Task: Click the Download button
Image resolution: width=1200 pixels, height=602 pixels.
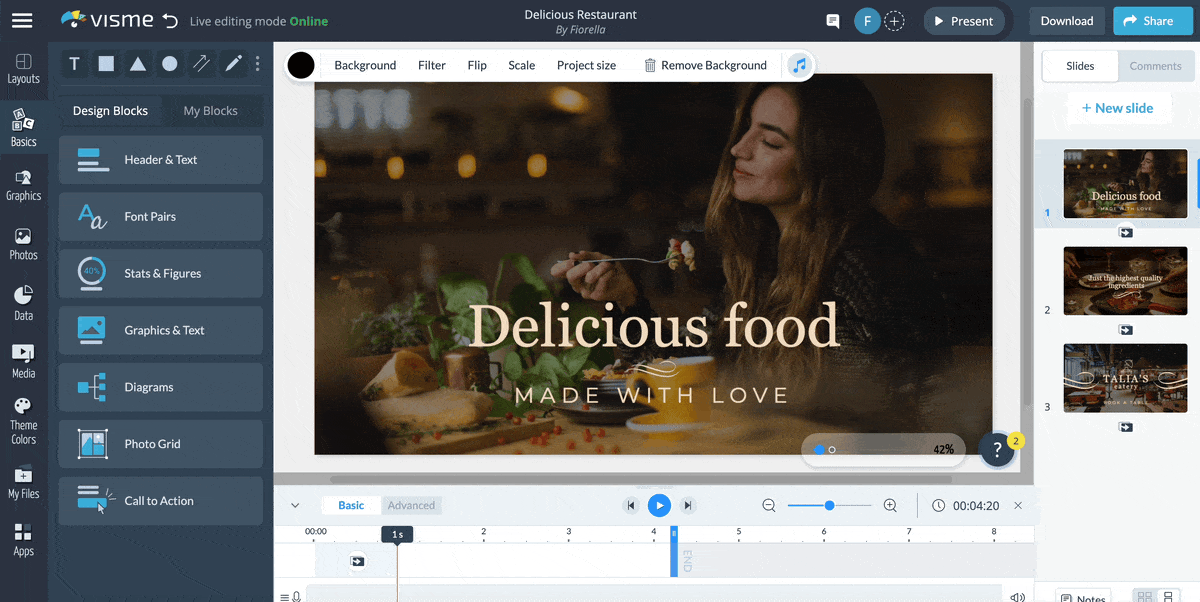Action: tap(1066, 21)
